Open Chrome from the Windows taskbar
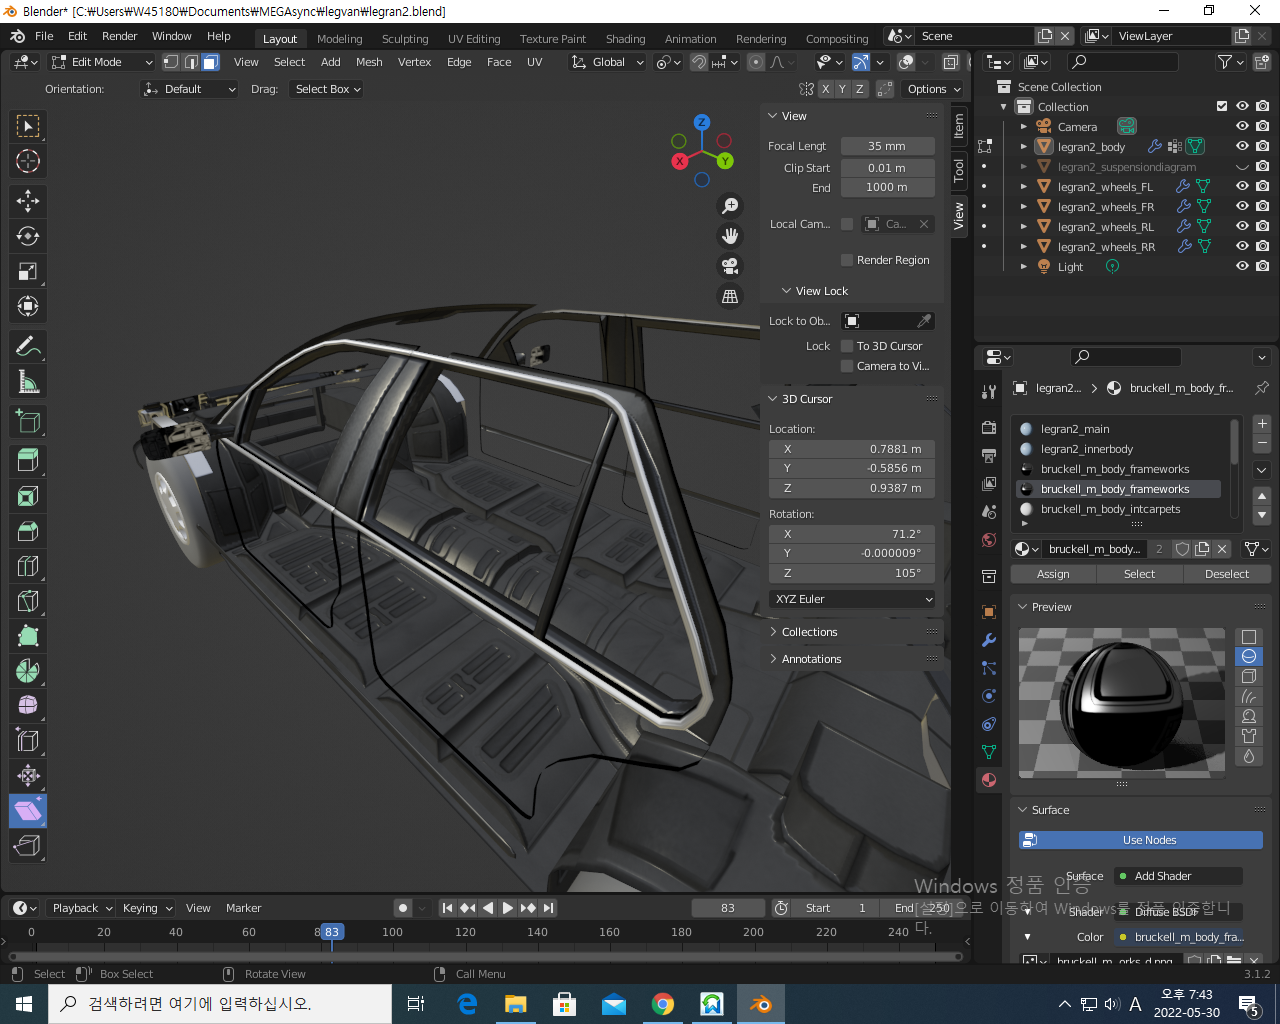The image size is (1280, 1024). 663,1004
